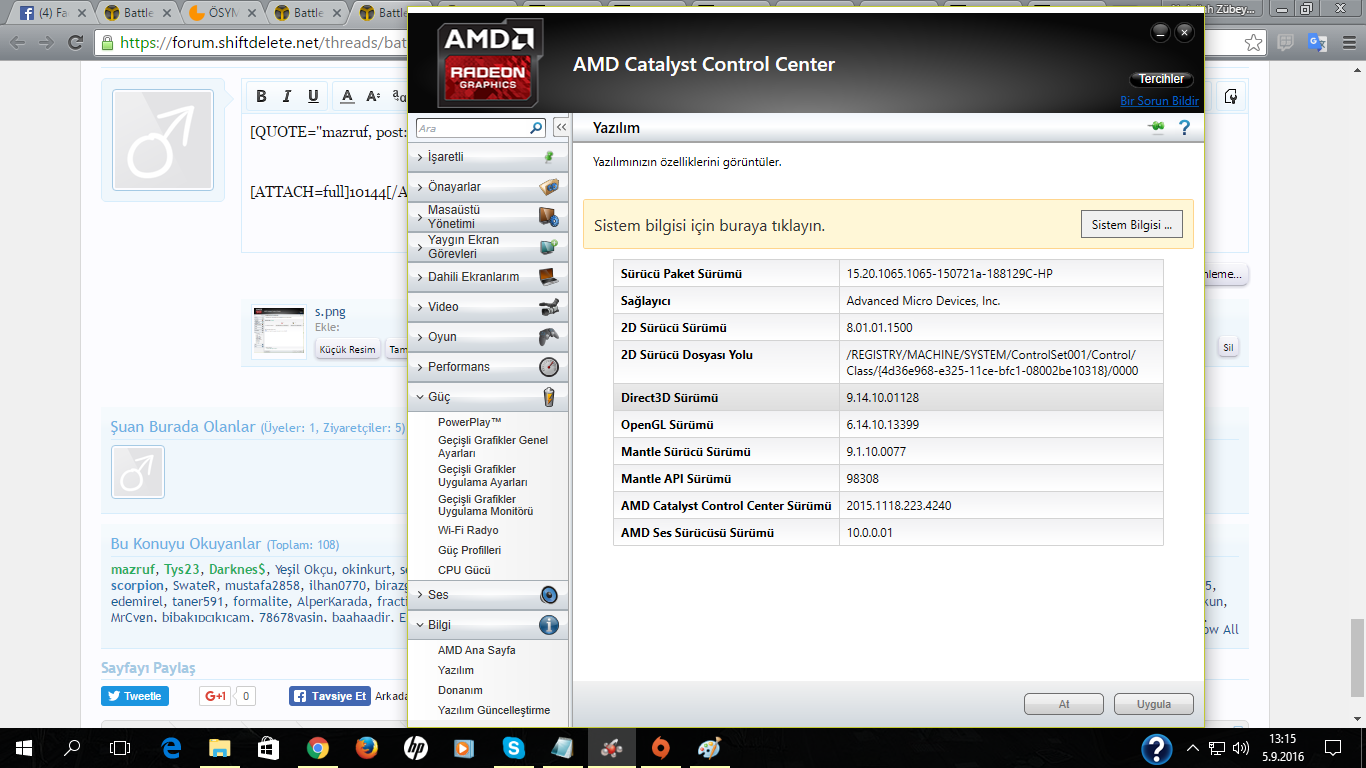Collapse the Bilgi section
The height and width of the screenshot is (768, 1366).
488,625
